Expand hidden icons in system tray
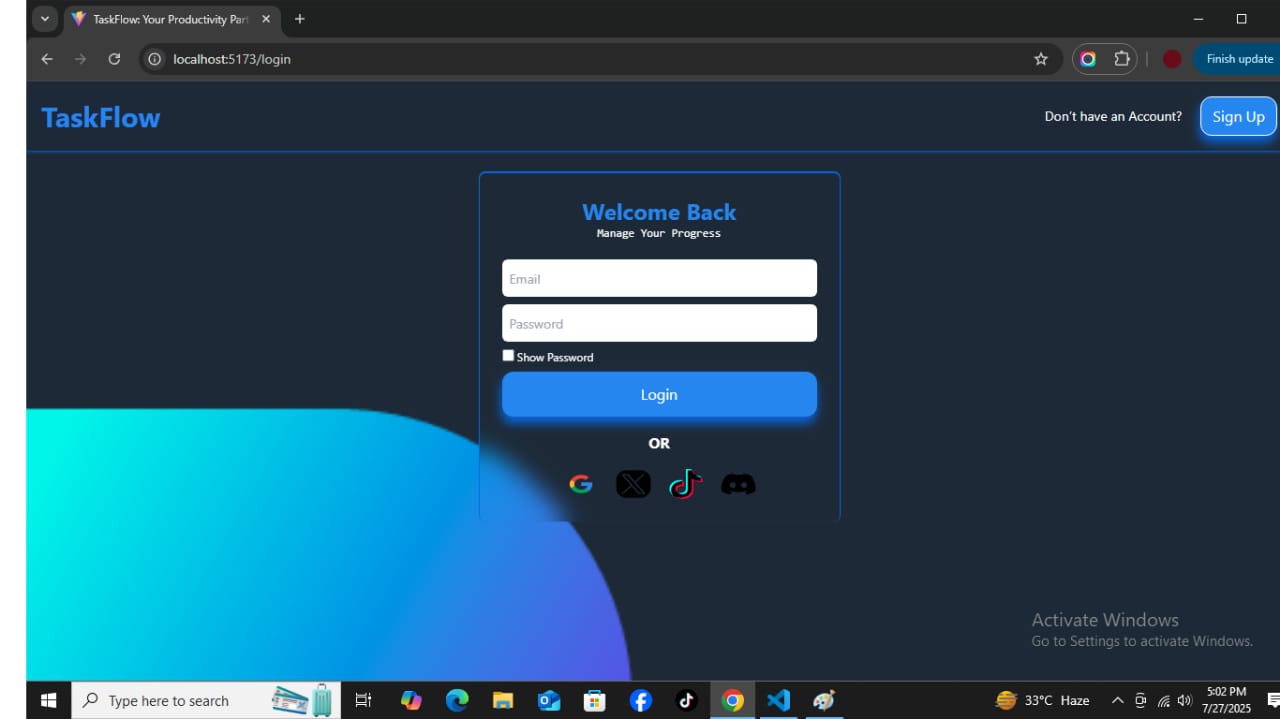The image size is (1280, 719). coord(1117,700)
